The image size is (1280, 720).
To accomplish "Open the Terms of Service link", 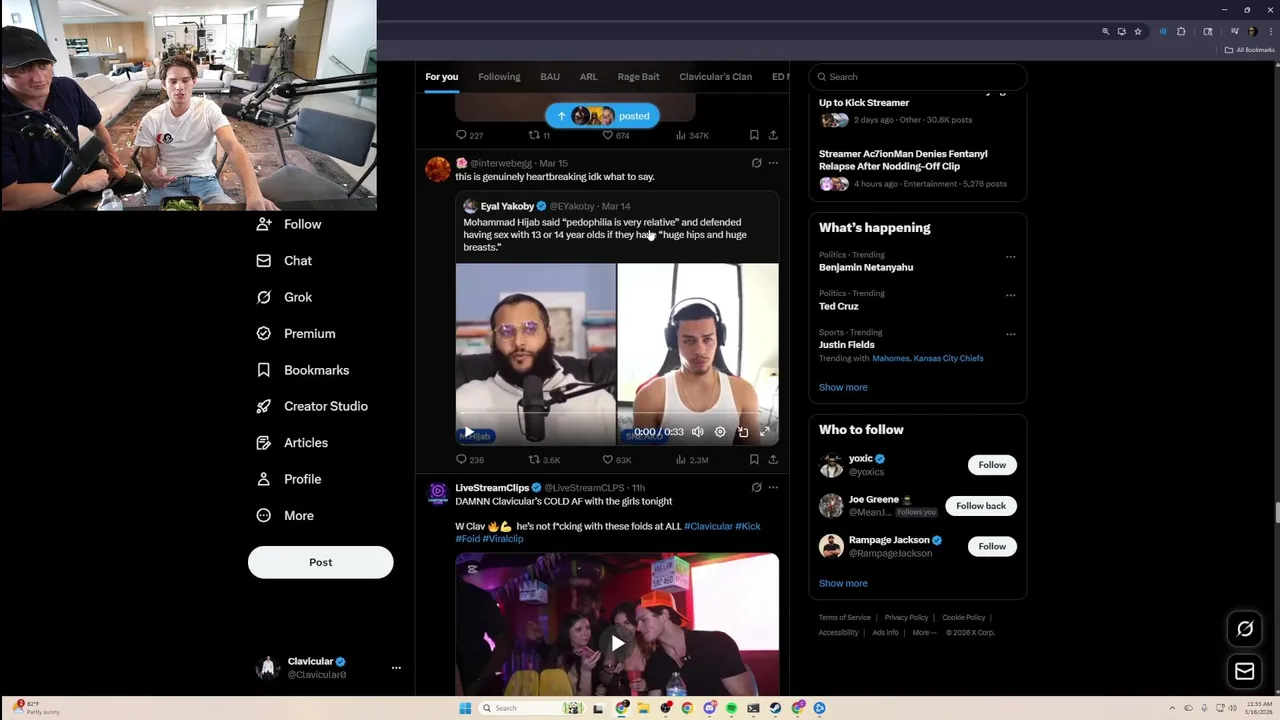I will pyautogui.click(x=845, y=618).
